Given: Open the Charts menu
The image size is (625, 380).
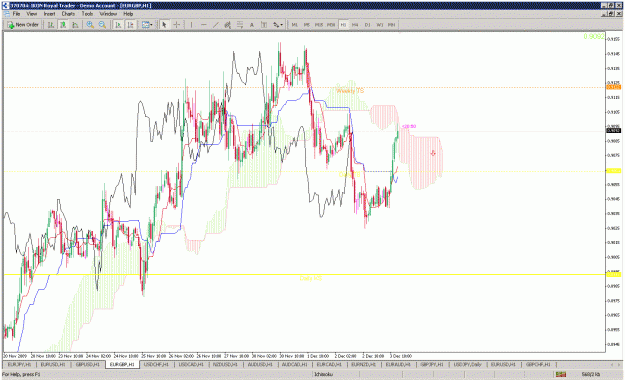Looking at the screenshot, I should click(68, 14).
